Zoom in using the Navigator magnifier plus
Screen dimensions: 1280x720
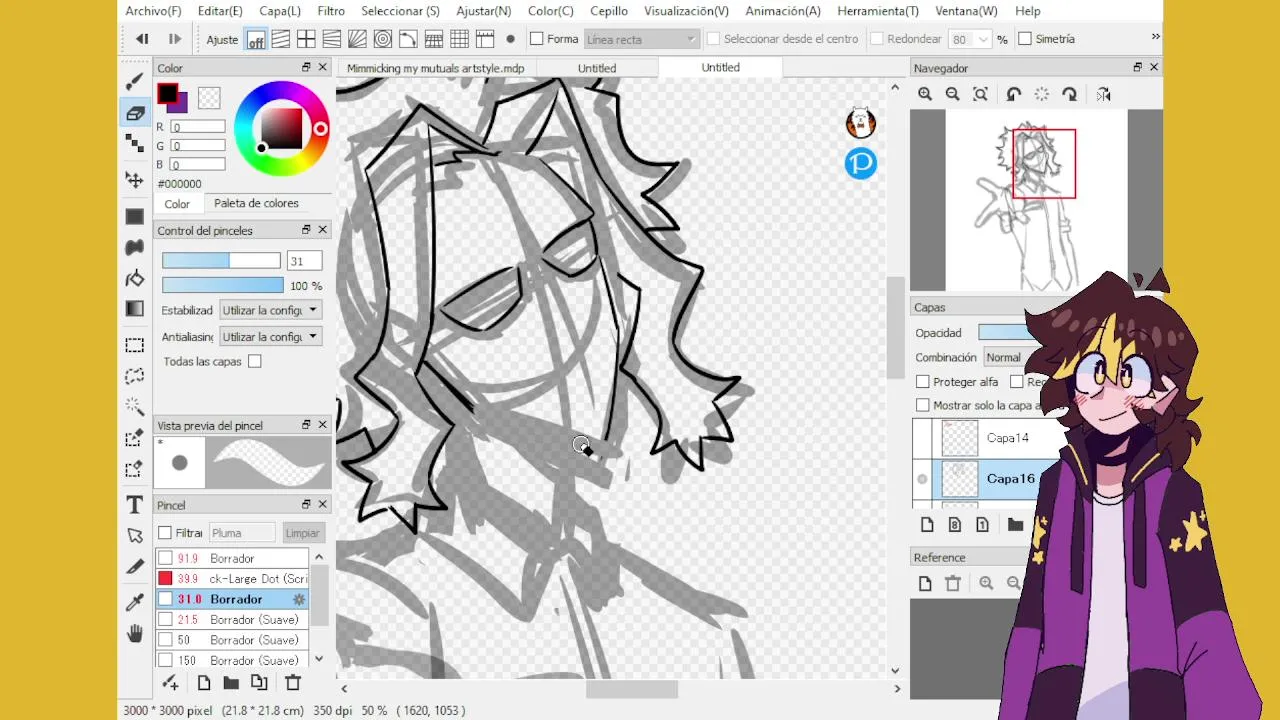[925, 94]
